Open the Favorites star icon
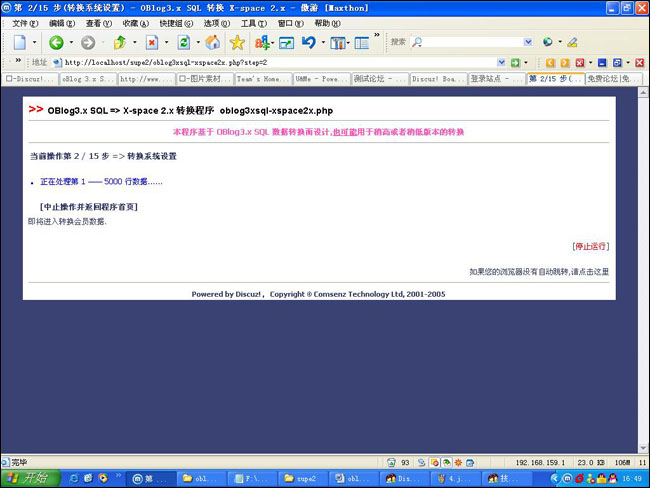 237,42
